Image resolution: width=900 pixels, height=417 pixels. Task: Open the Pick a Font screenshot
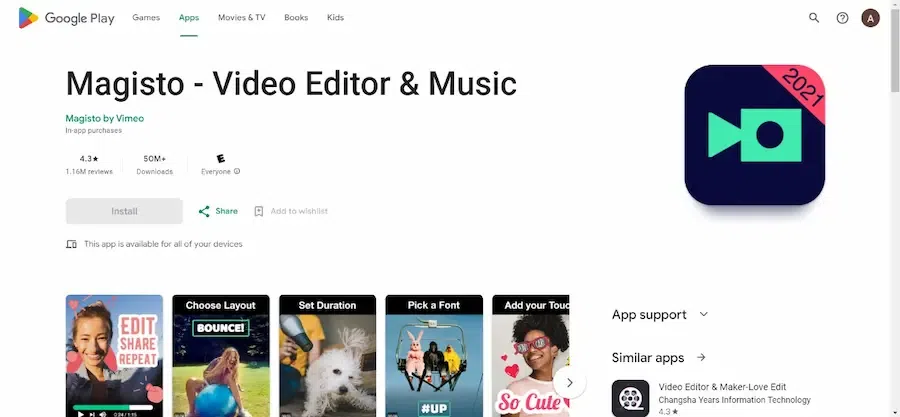pyautogui.click(x=434, y=356)
